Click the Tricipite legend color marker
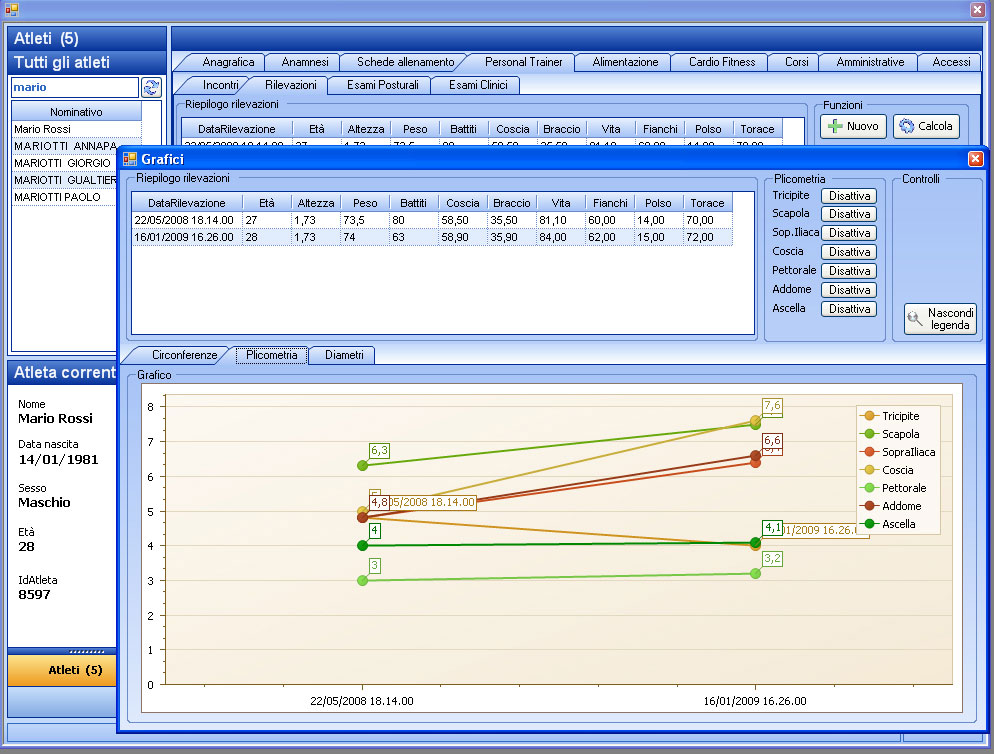 point(869,416)
